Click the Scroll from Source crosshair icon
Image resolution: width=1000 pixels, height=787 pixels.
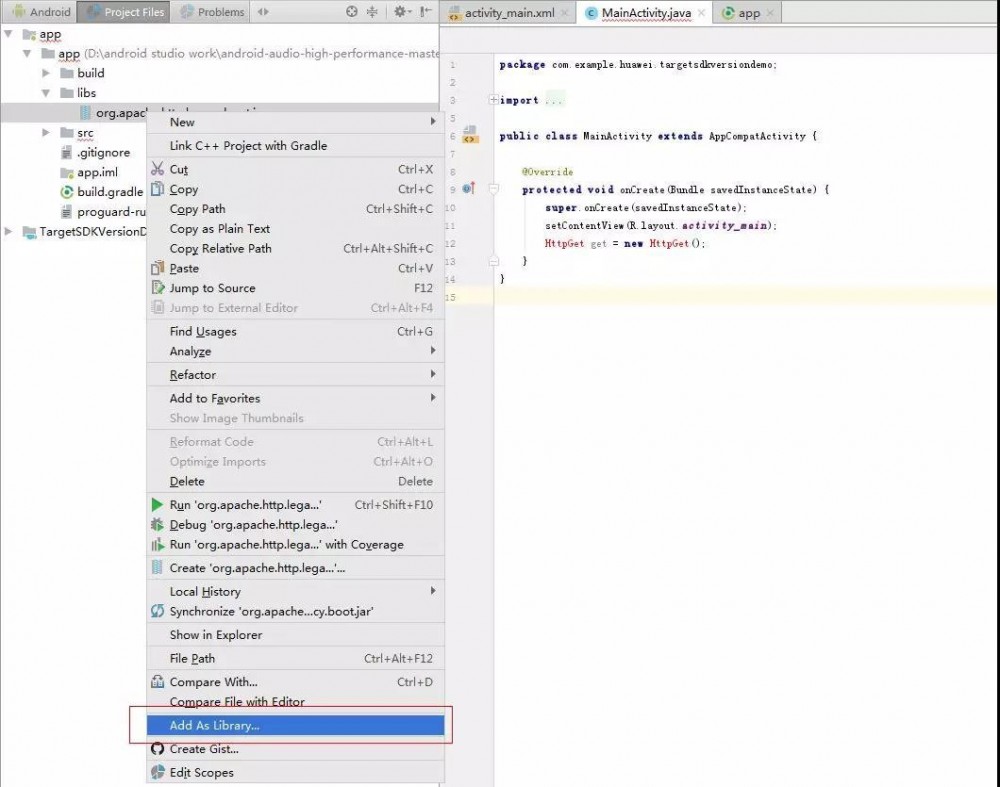pyautogui.click(x=351, y=12)
